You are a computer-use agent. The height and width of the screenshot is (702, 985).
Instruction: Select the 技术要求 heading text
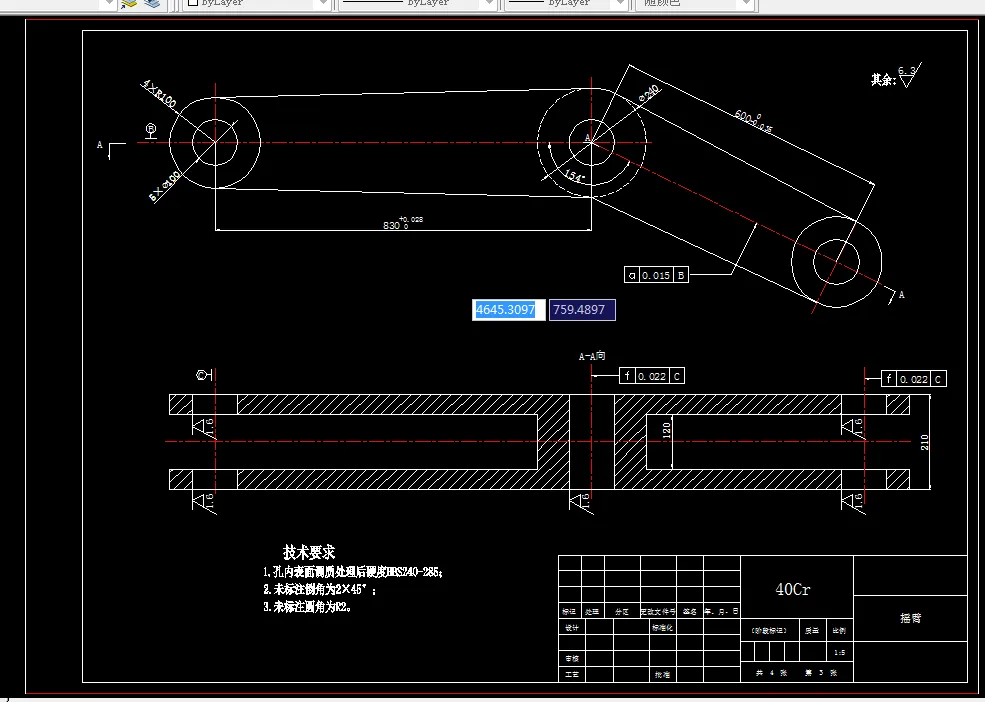click(309, 552)
